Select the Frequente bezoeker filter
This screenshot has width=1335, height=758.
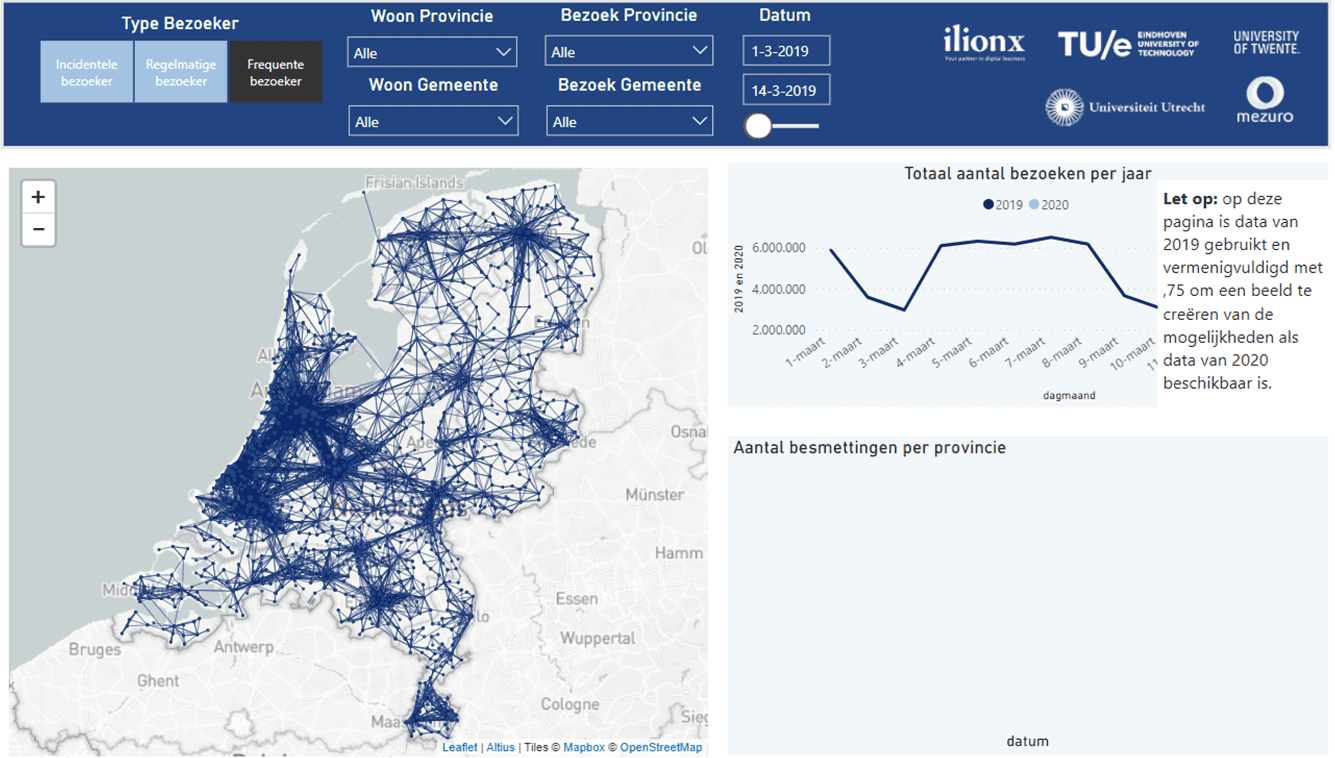click(x=275, y=72)
